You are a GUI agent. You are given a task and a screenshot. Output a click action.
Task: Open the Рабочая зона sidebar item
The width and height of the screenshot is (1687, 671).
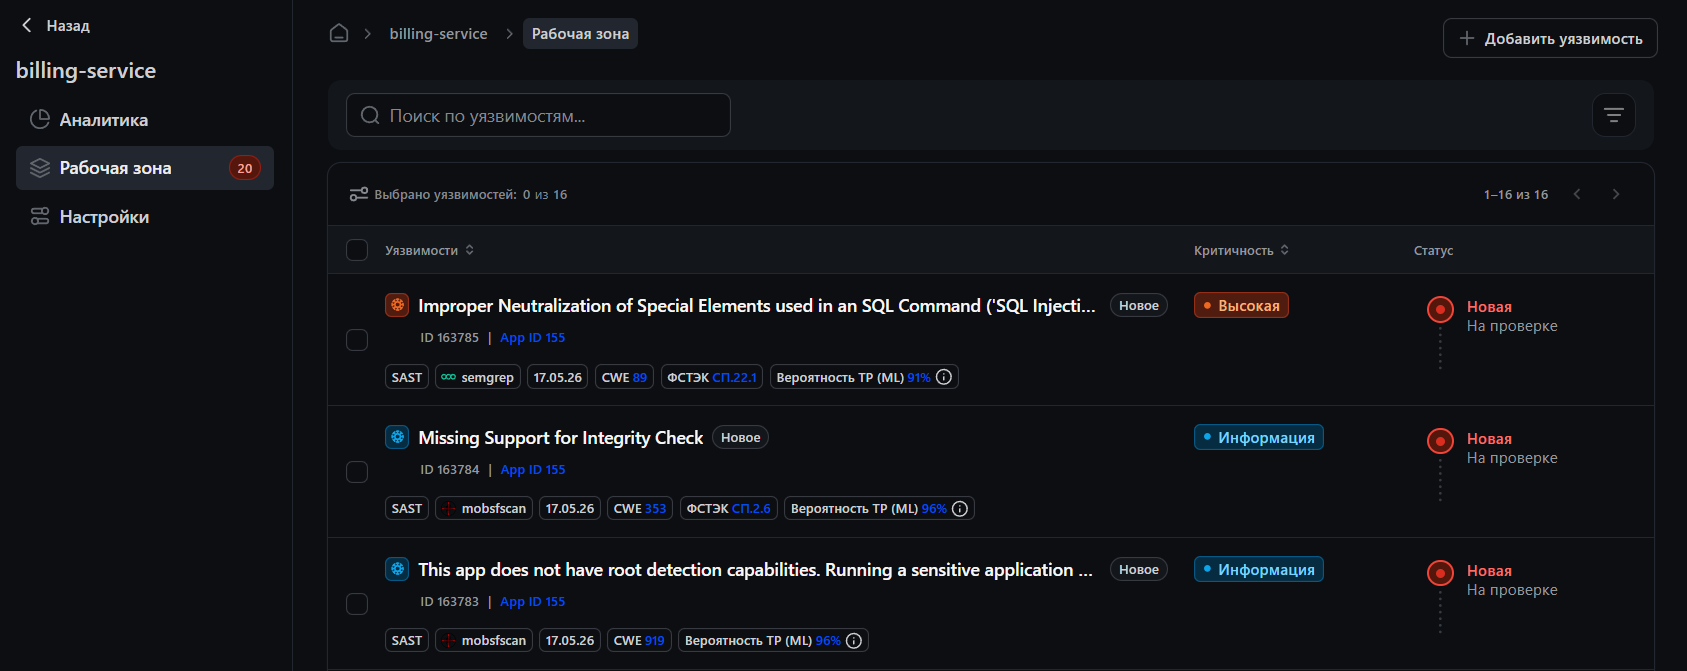point(145,168)
